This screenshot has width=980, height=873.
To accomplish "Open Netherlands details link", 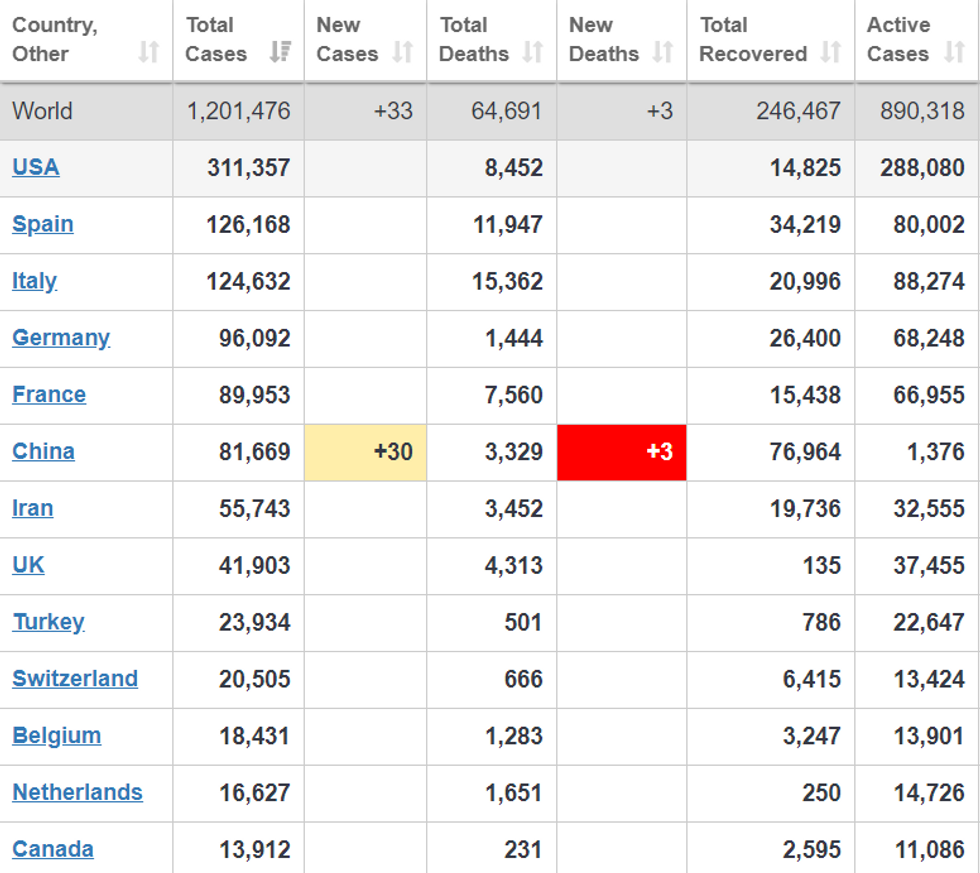I will click(78, 793).
